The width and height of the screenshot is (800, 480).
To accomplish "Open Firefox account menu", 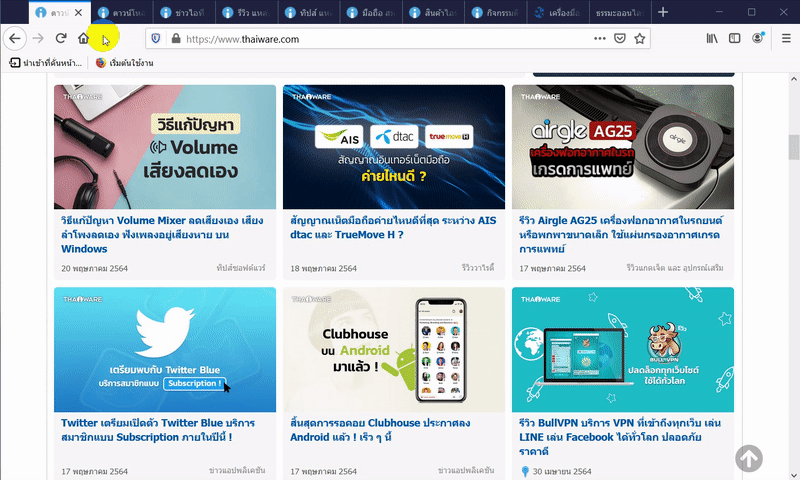I will tap(758, 38).
